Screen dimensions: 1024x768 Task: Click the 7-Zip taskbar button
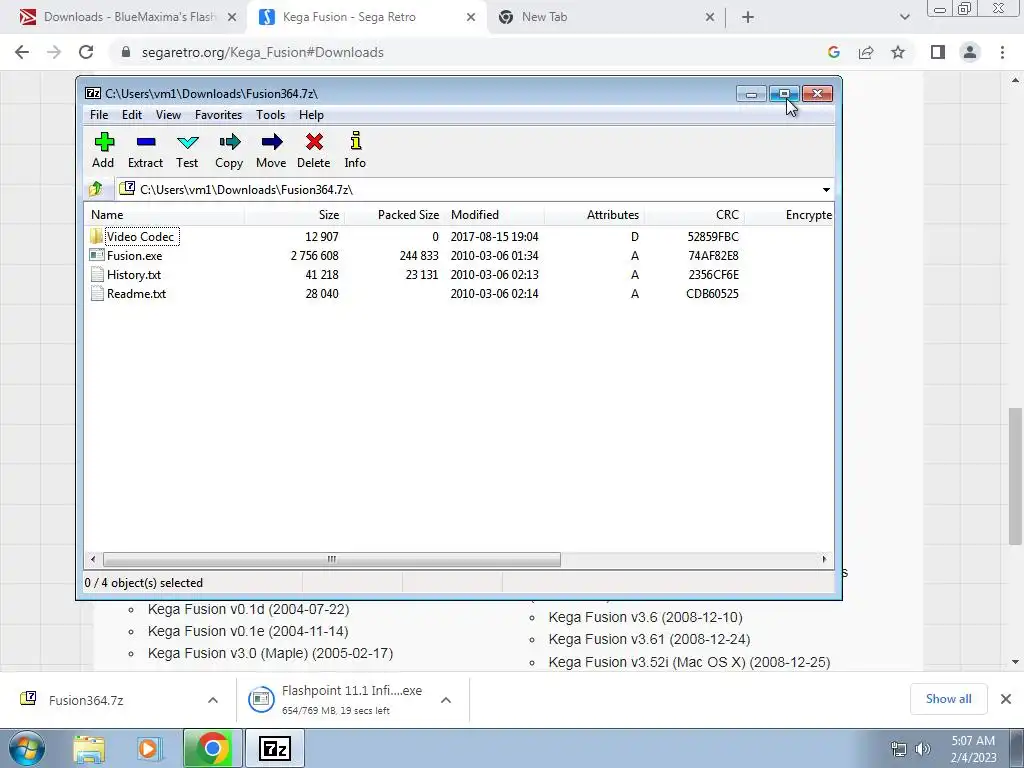click(274, 748)
